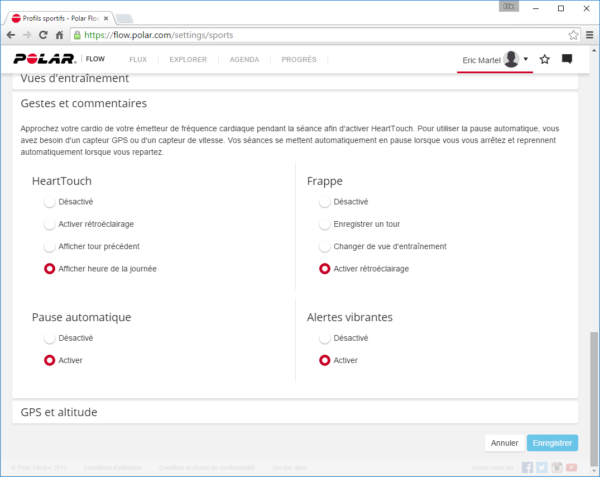Click the Enregistrer button

[x=552, y=442]
